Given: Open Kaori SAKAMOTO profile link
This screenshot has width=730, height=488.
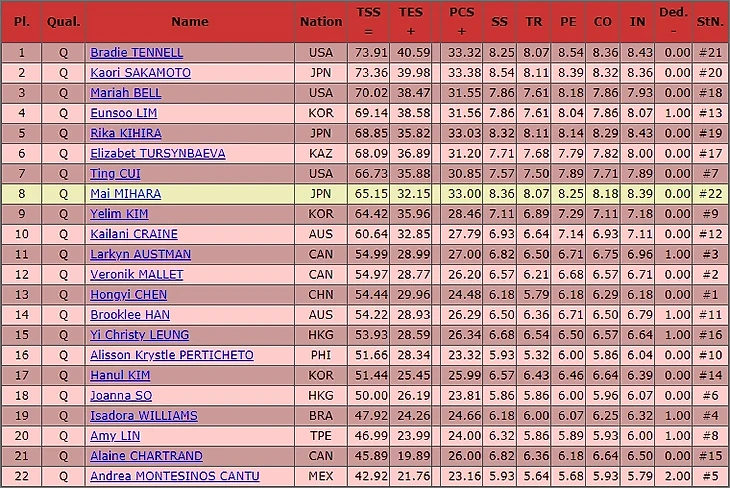Looking at the screenshot, I should tap(141, 73).
